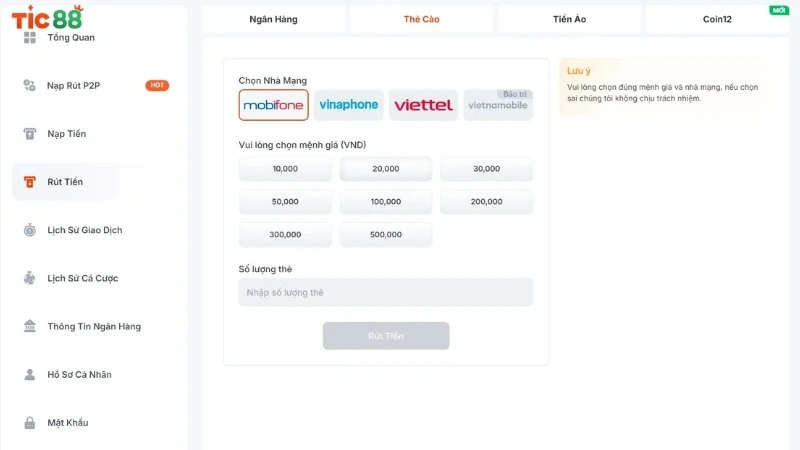The image size is (800, 450).
Task: Click the Rút Tiền withdraw sidebar icon
Action: tap(30, 182)
